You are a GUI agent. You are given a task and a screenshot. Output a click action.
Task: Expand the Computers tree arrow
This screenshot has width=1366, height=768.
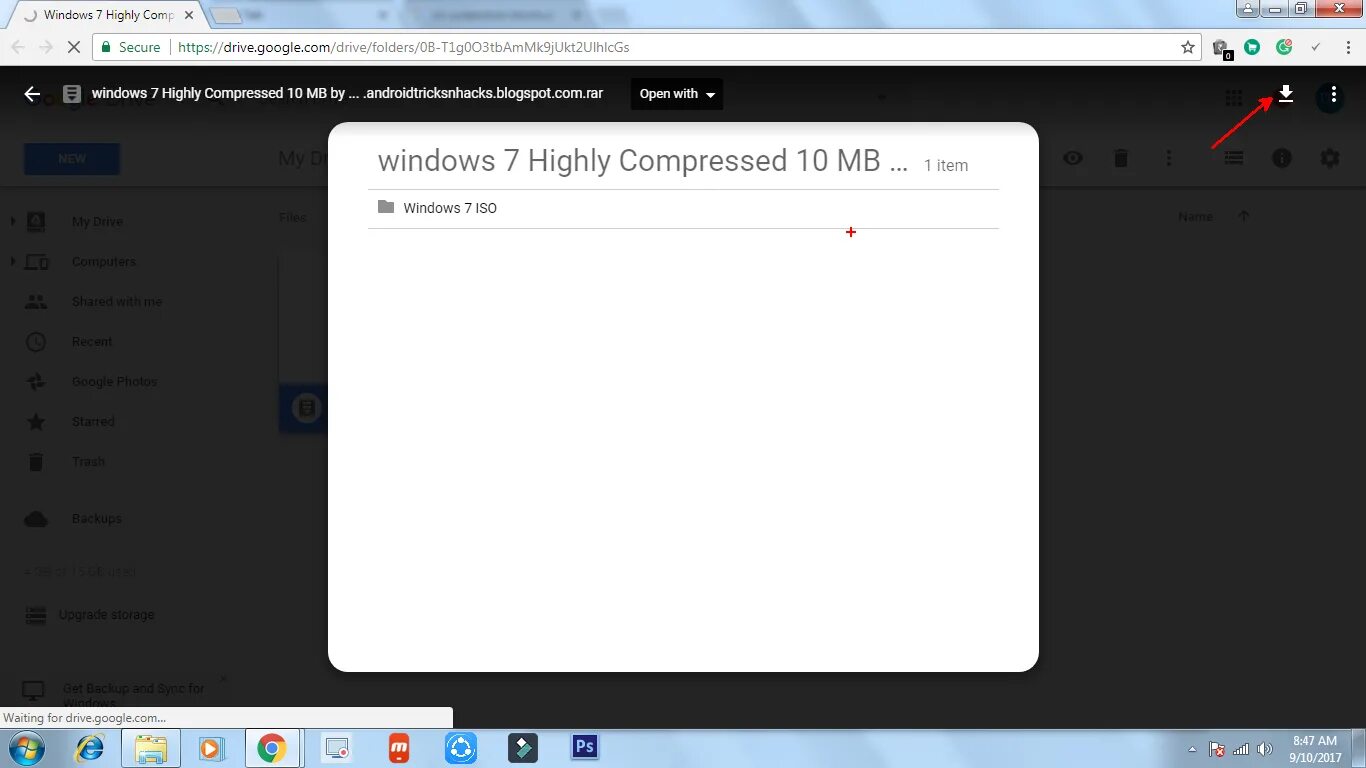(12, 262)
